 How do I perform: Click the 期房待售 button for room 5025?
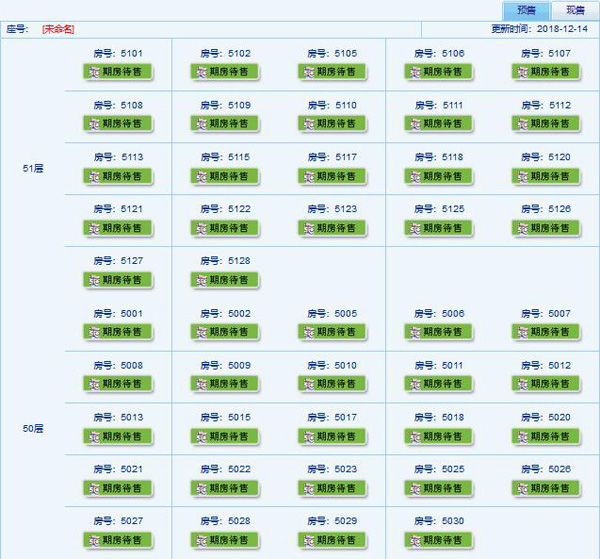439,488
